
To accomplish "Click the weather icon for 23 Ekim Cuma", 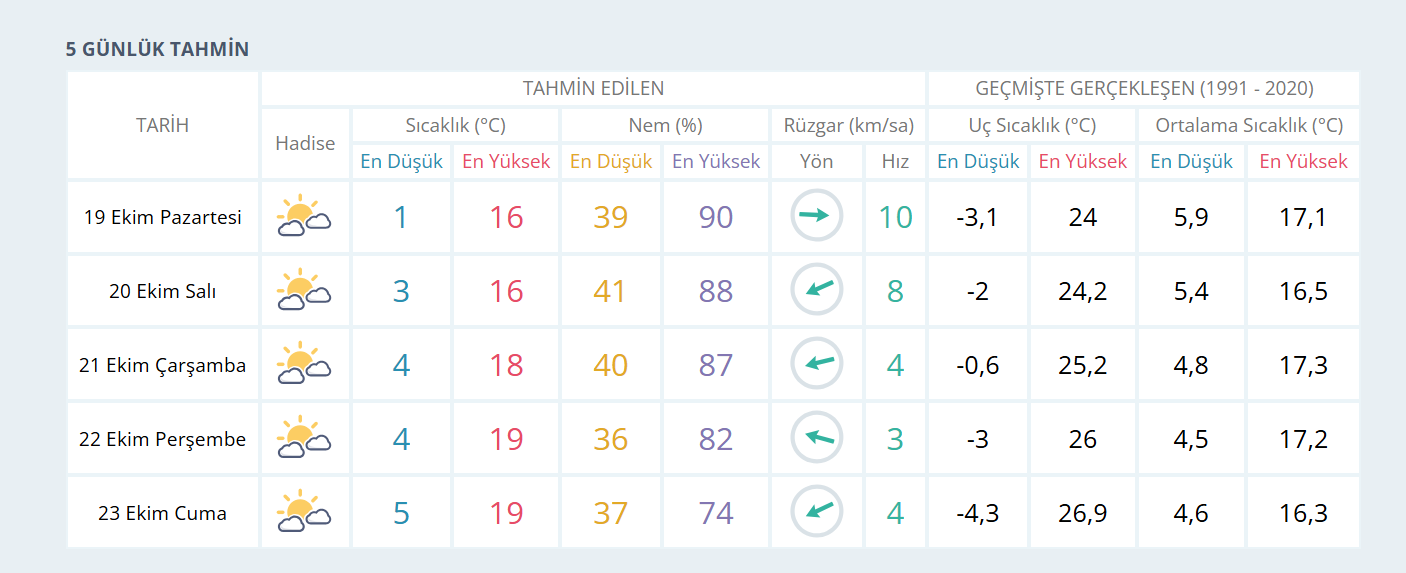I will (x=305, y=513).
